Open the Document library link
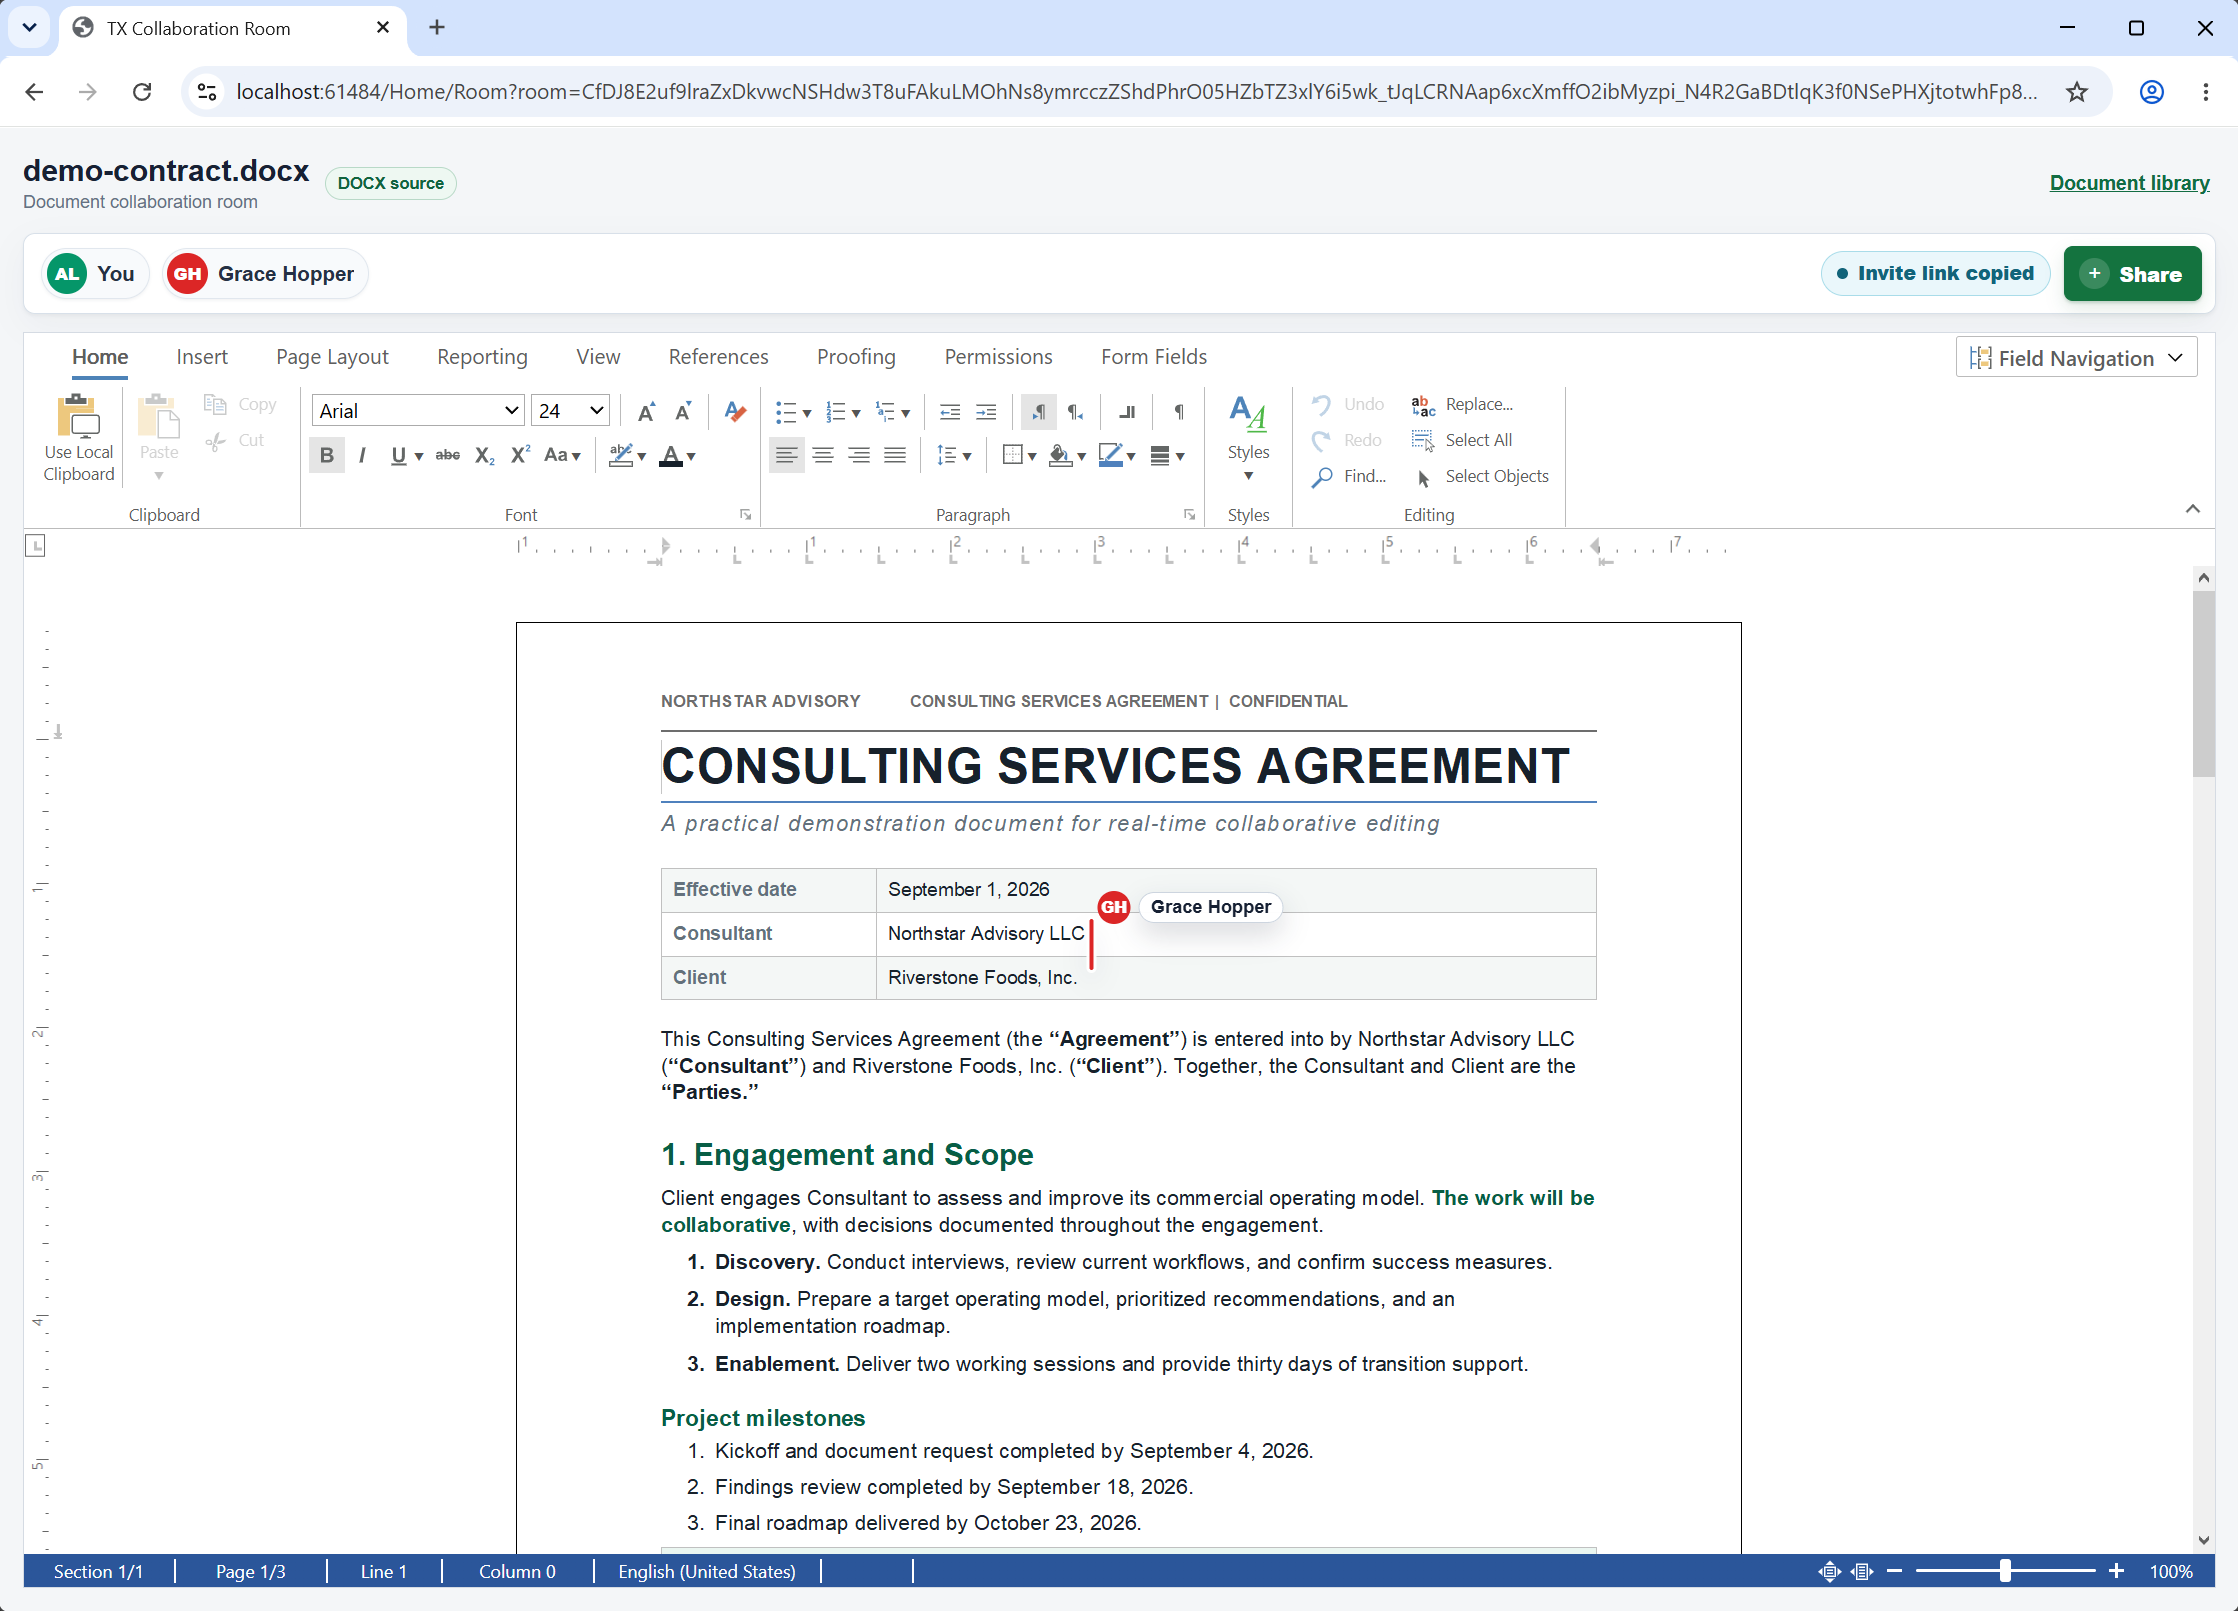Image resolution: width=2238 pixels, height=1611 pixels. [2129, 183]
